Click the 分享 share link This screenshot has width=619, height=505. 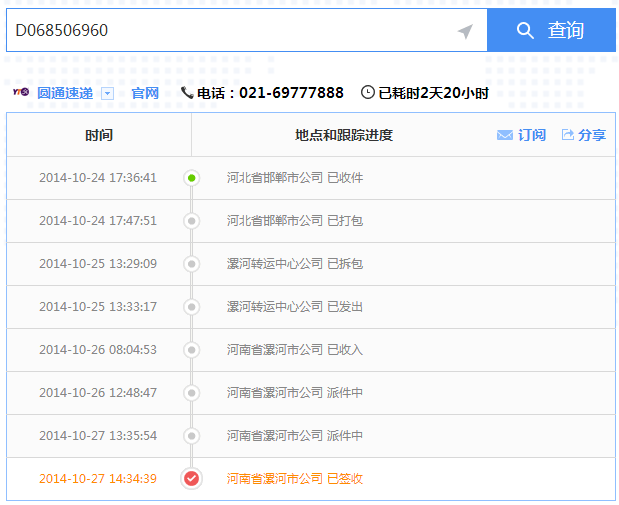(x=592, y=135)
